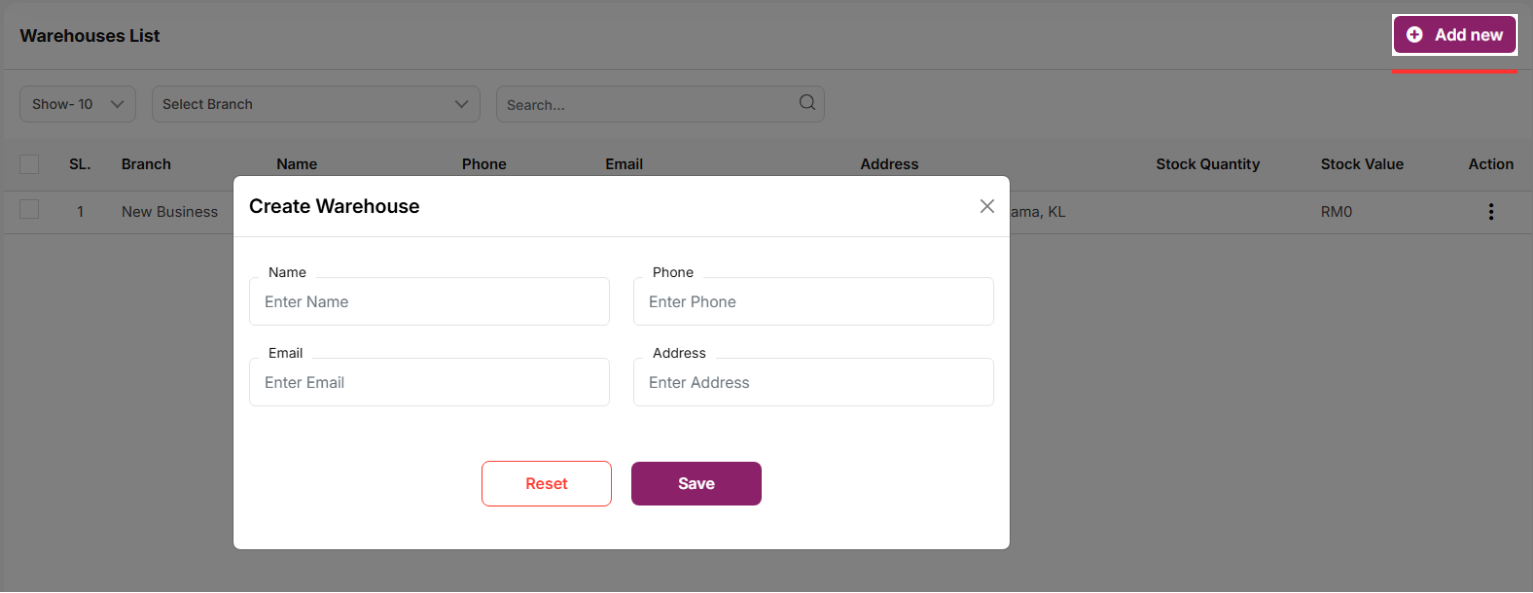Viewport: 1533px width, 593px height.
Task: Click the warehouse Search box
Action: tap(650, 104)
